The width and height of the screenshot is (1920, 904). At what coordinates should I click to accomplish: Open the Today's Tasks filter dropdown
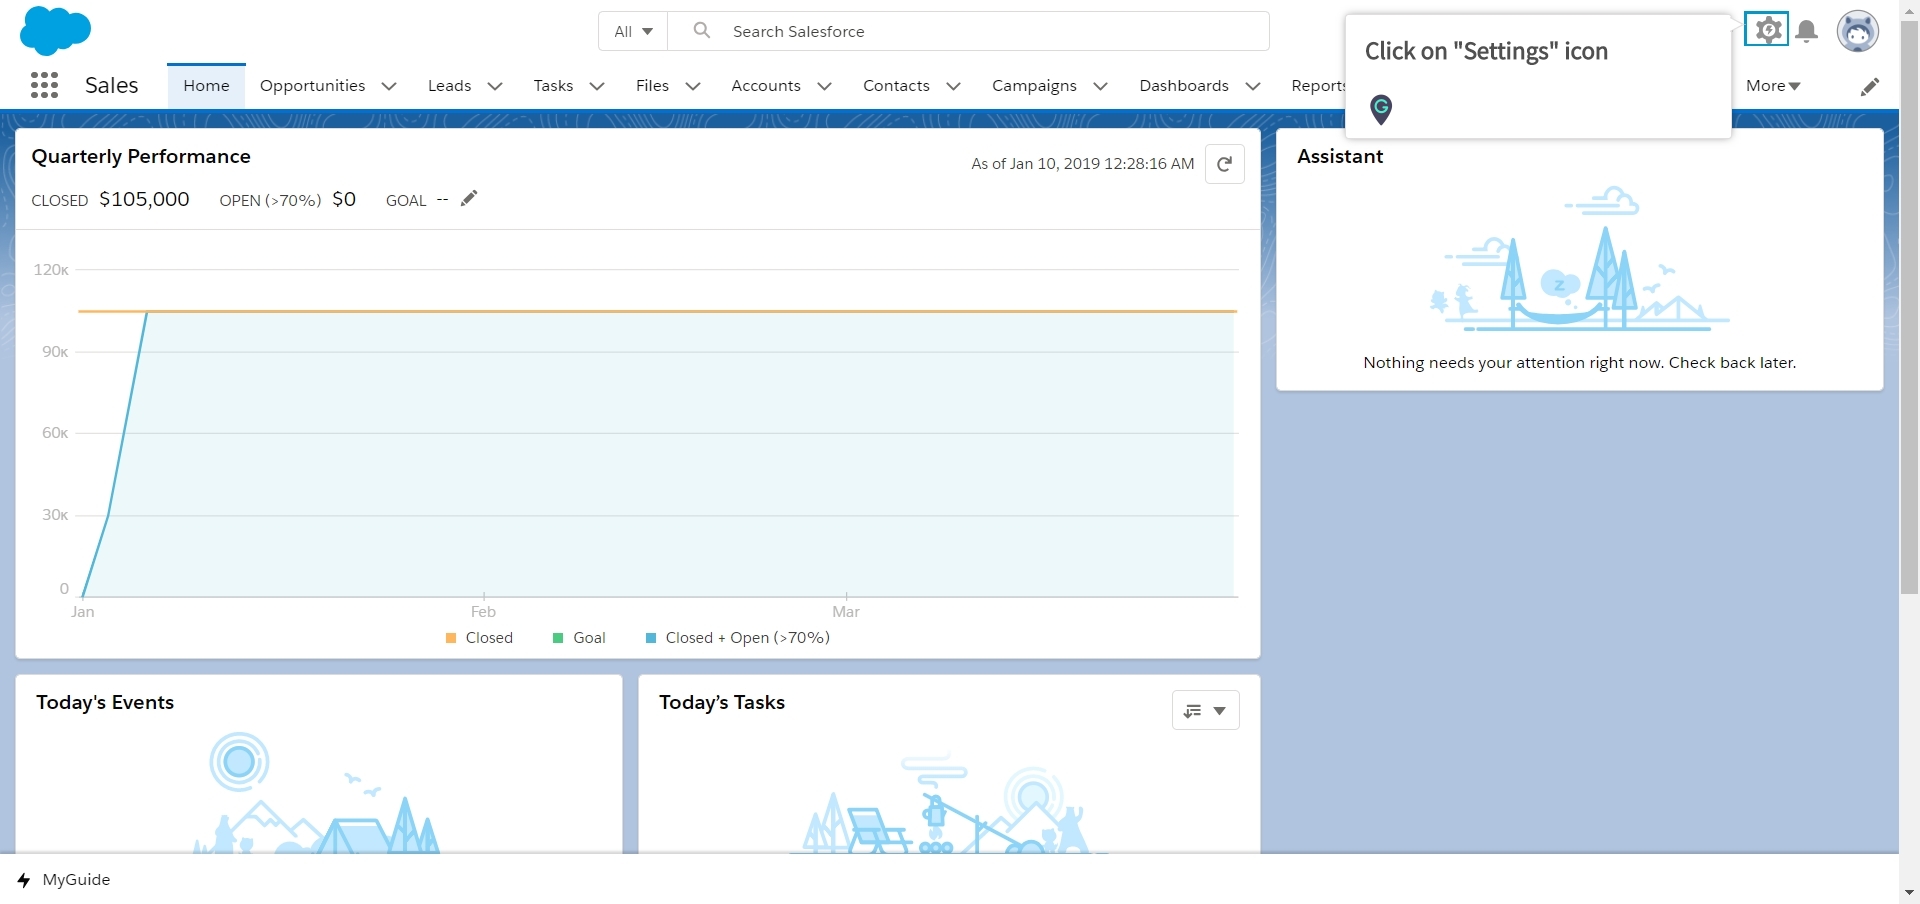point(1205,710)
